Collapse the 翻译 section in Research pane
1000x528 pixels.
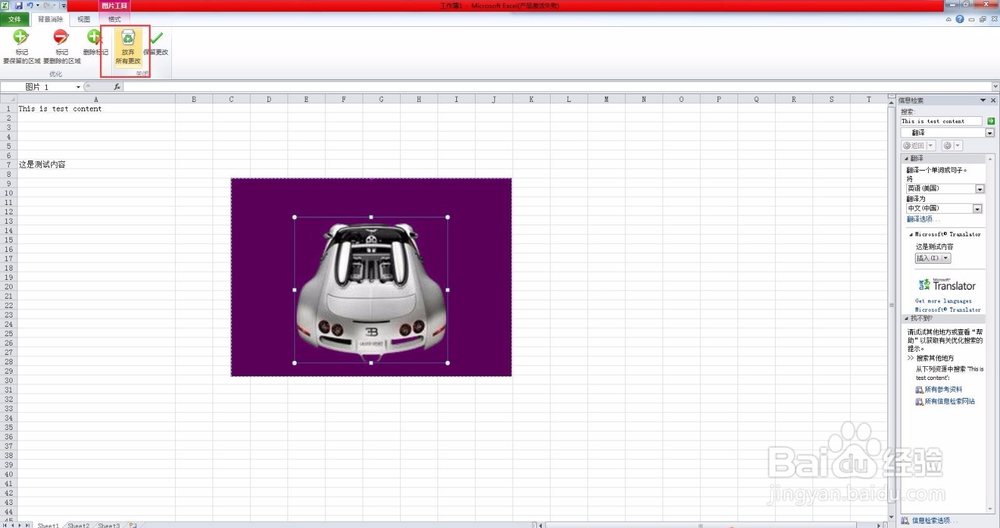[906, 158]
